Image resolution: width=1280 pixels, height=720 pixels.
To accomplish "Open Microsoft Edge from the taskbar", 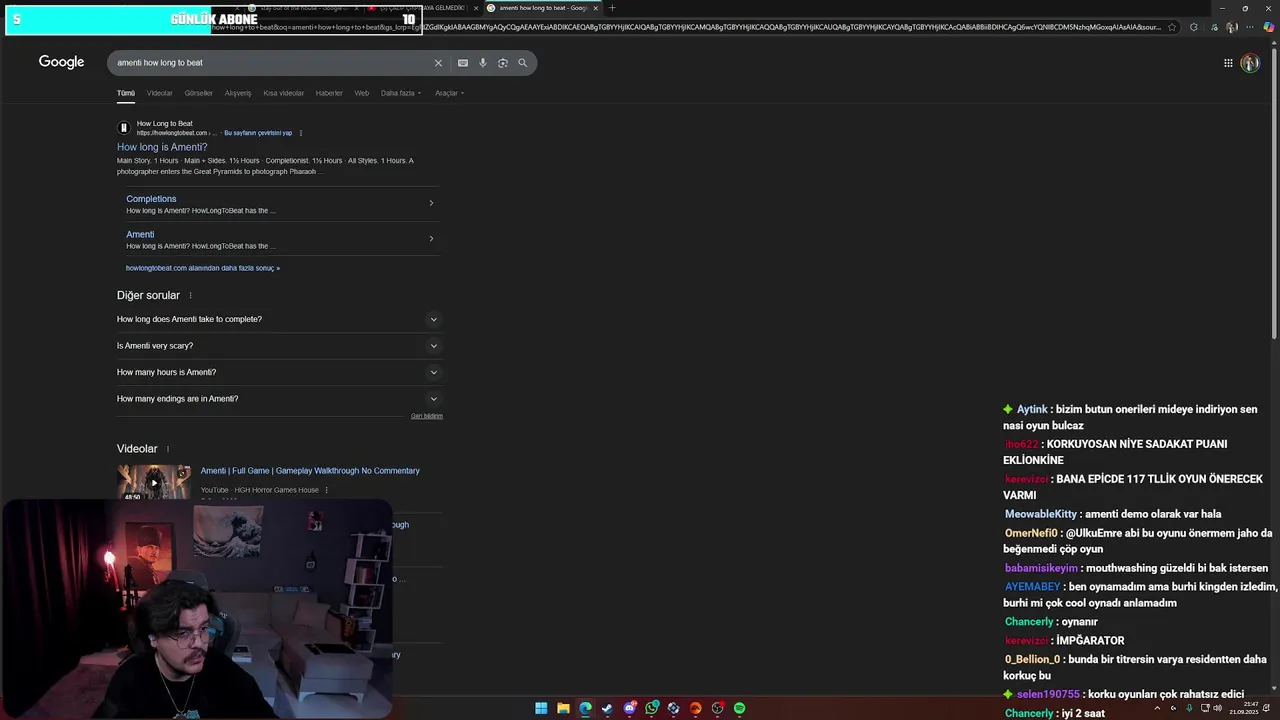I will pos(585,708).
